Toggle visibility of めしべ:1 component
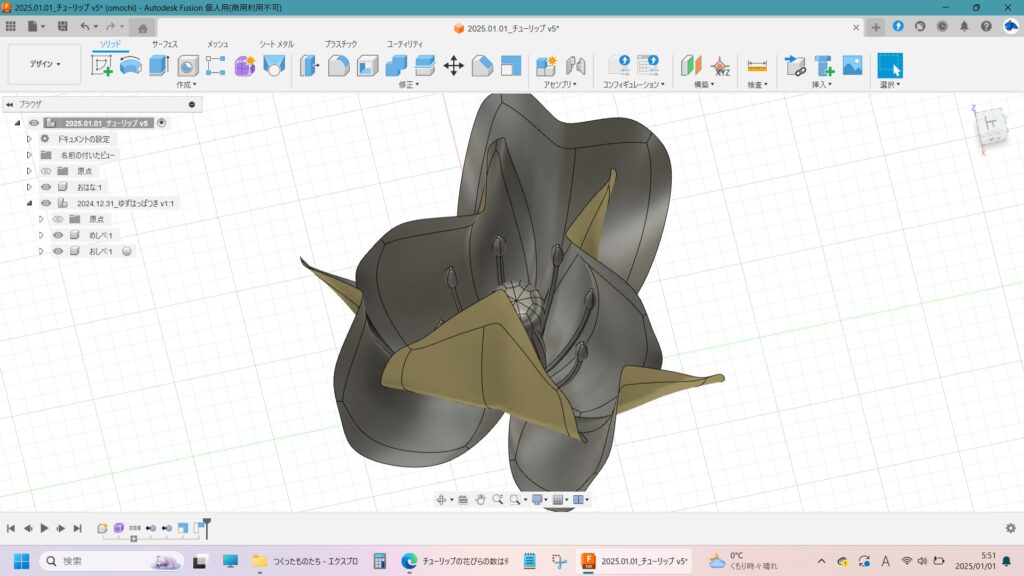 pyautogui.click(x=58, y=235)
